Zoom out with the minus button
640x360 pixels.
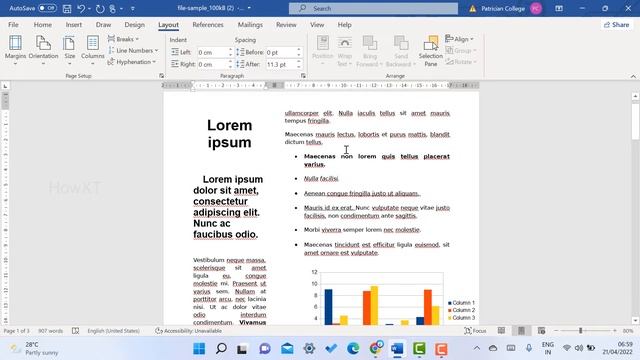(556, 331)
